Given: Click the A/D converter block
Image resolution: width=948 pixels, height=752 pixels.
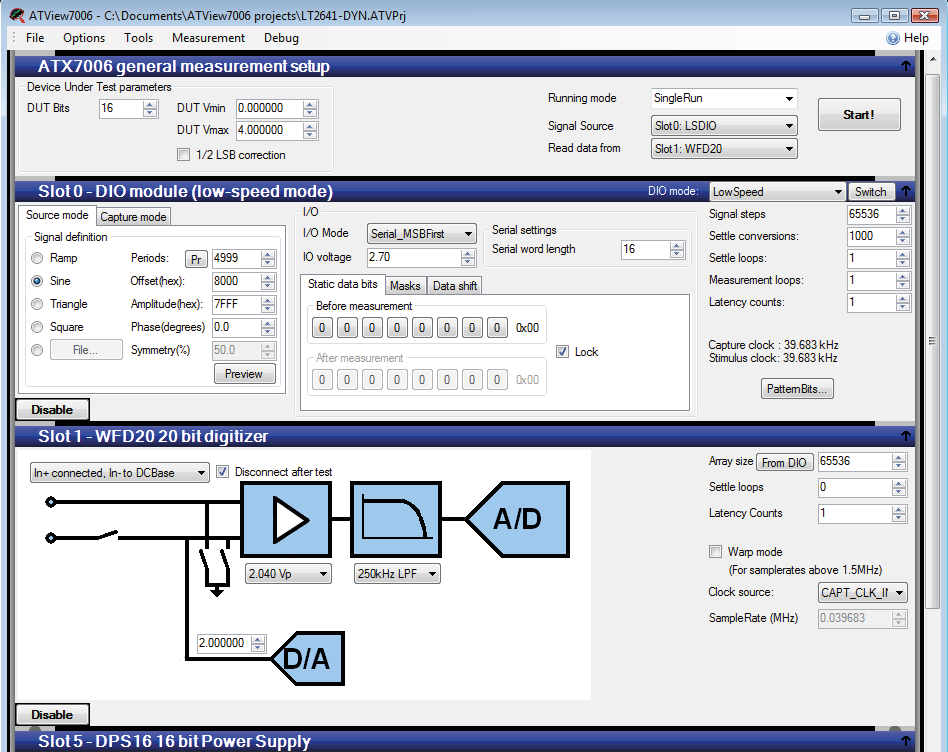Looking at the screenshot, I should point(516,519).
